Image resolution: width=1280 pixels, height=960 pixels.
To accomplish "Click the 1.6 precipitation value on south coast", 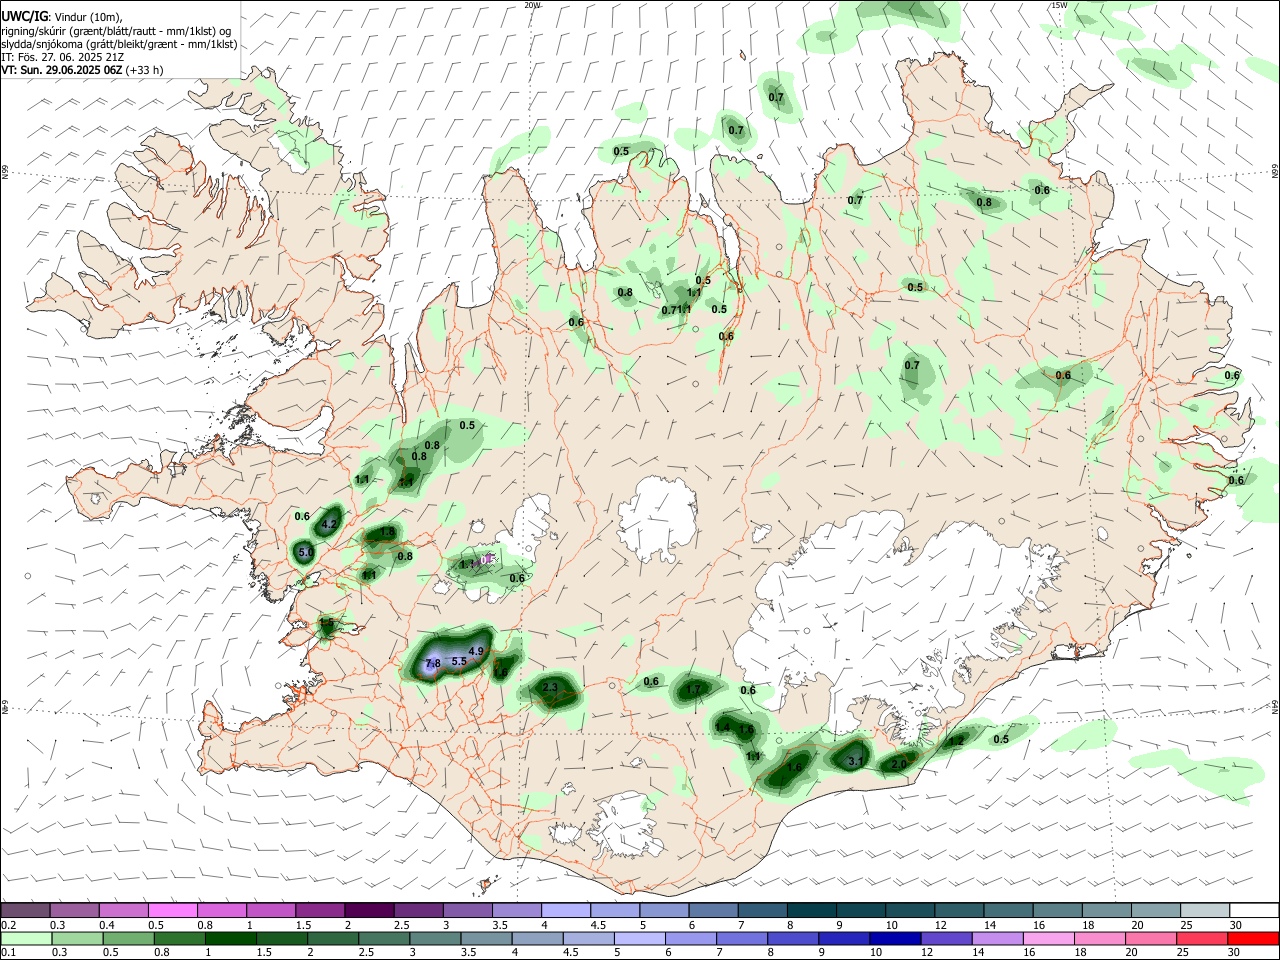I will point(794,767).
